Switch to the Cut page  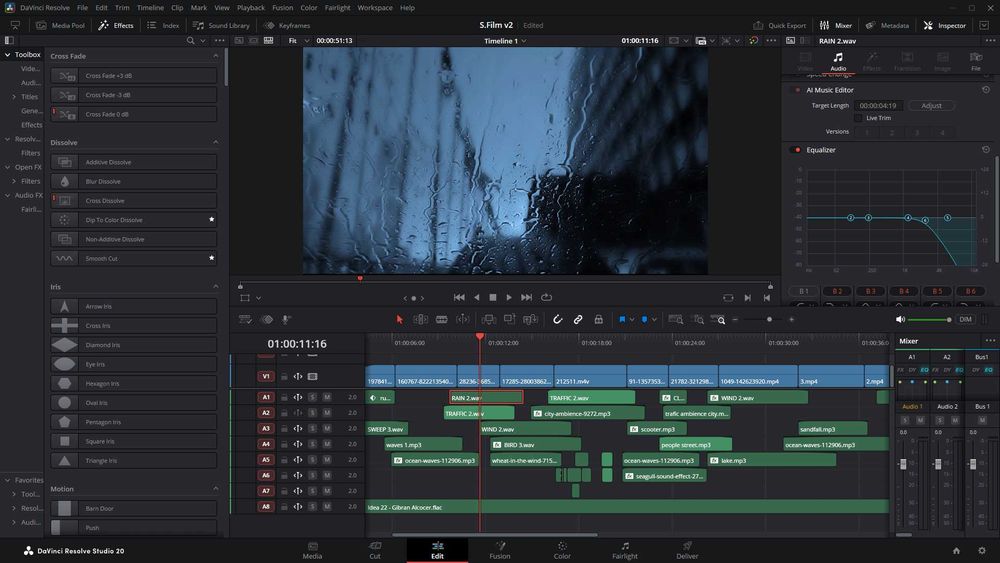coord(375,550)
